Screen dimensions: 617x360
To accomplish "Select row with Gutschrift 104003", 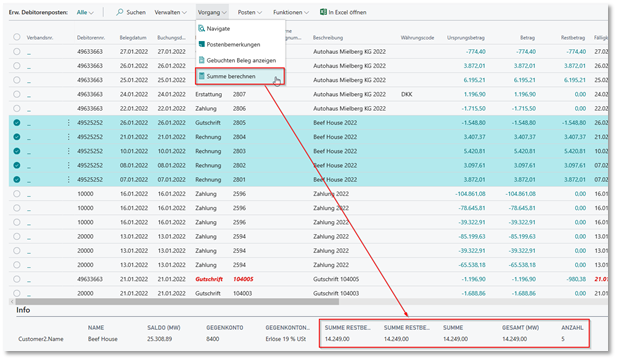I will point(17,293).
